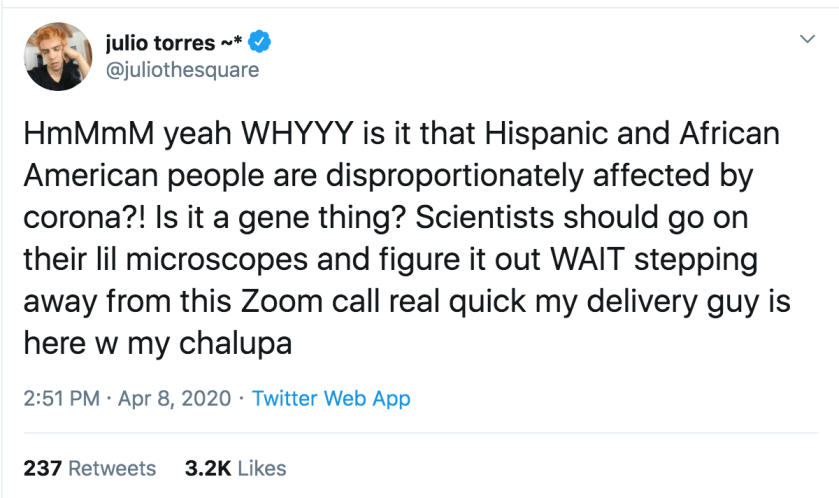Screen dimensions: 839x498
Task: Expand the tweet options chevron menu
Action: click(807, 40)
